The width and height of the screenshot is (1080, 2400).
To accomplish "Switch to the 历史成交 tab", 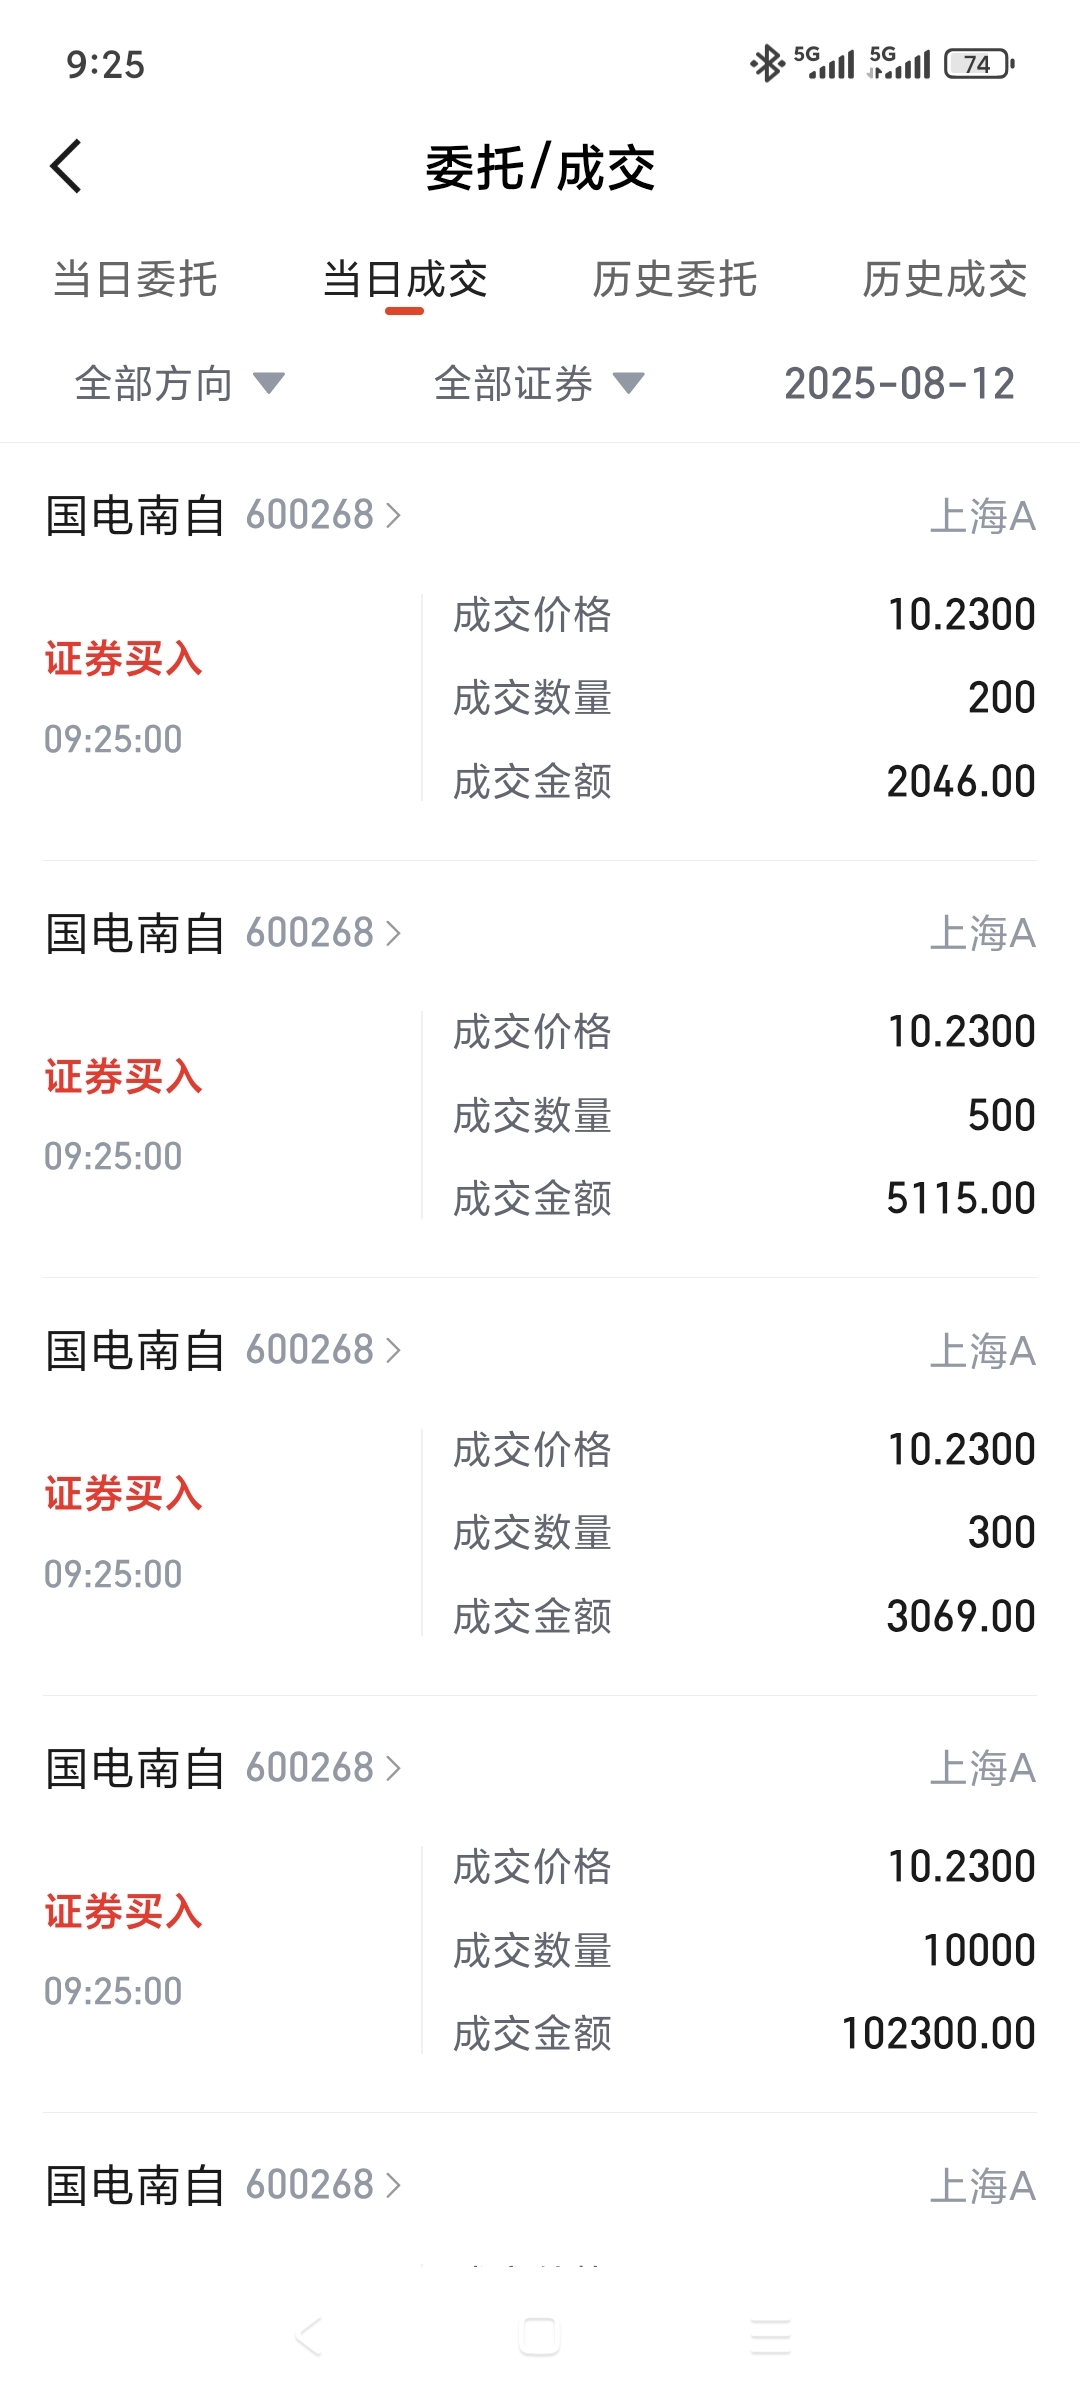I will point(944,279).
